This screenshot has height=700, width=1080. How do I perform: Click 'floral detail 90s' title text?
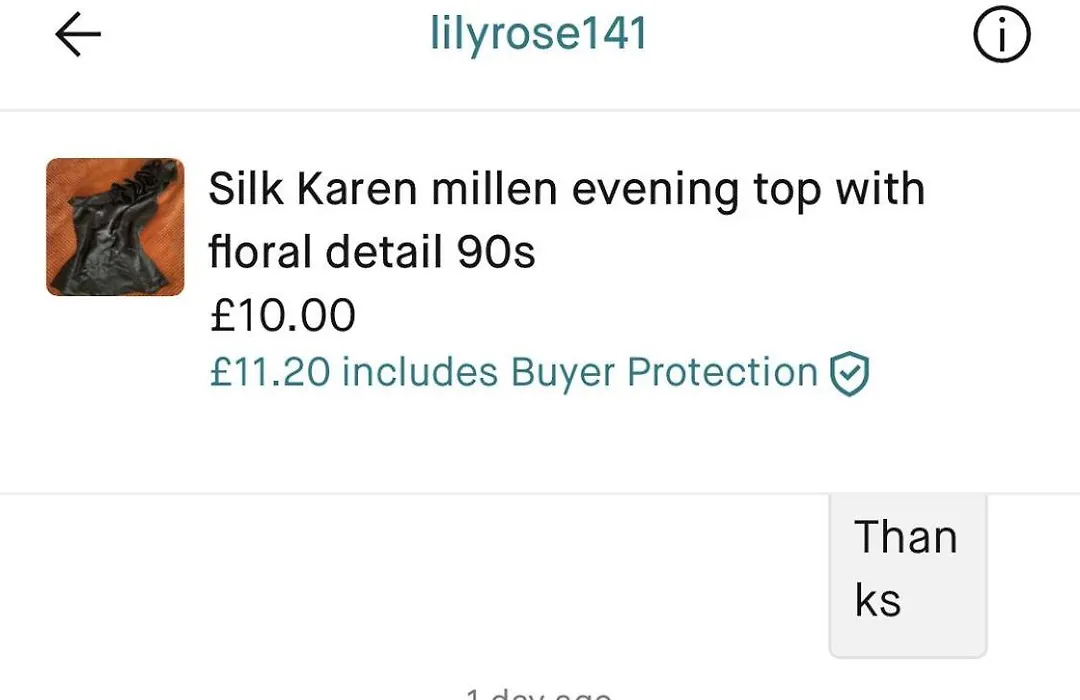[372, 251]
